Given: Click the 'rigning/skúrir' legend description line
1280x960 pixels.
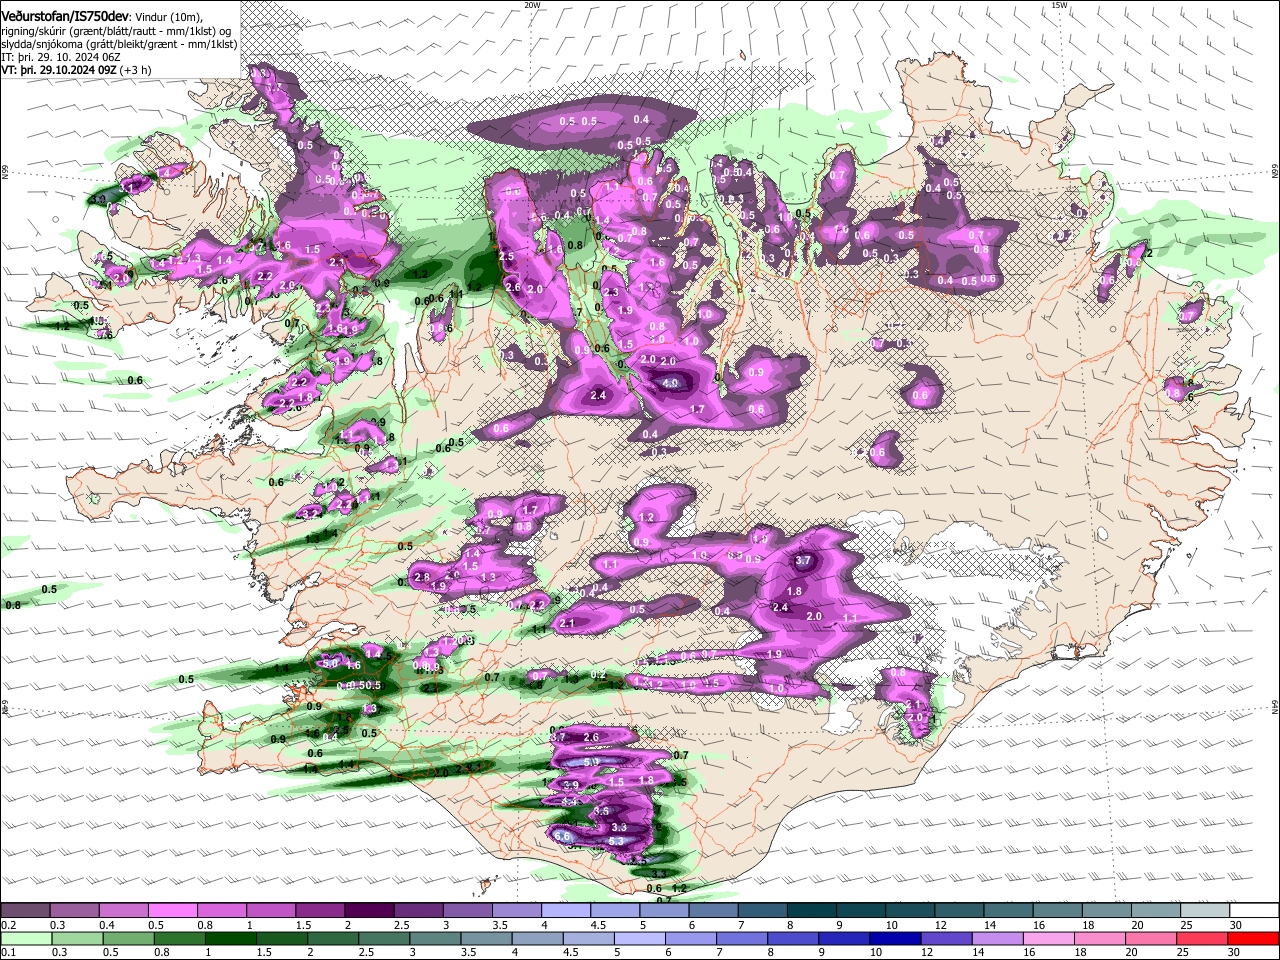Looking at the screenshot, I should [115, 30].
